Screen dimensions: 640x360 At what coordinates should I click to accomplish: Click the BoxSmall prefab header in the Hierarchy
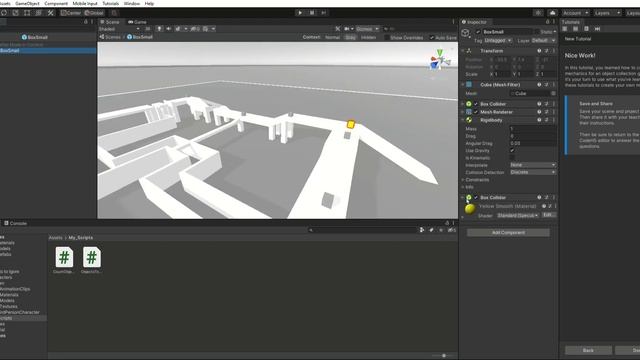point(35,37)
